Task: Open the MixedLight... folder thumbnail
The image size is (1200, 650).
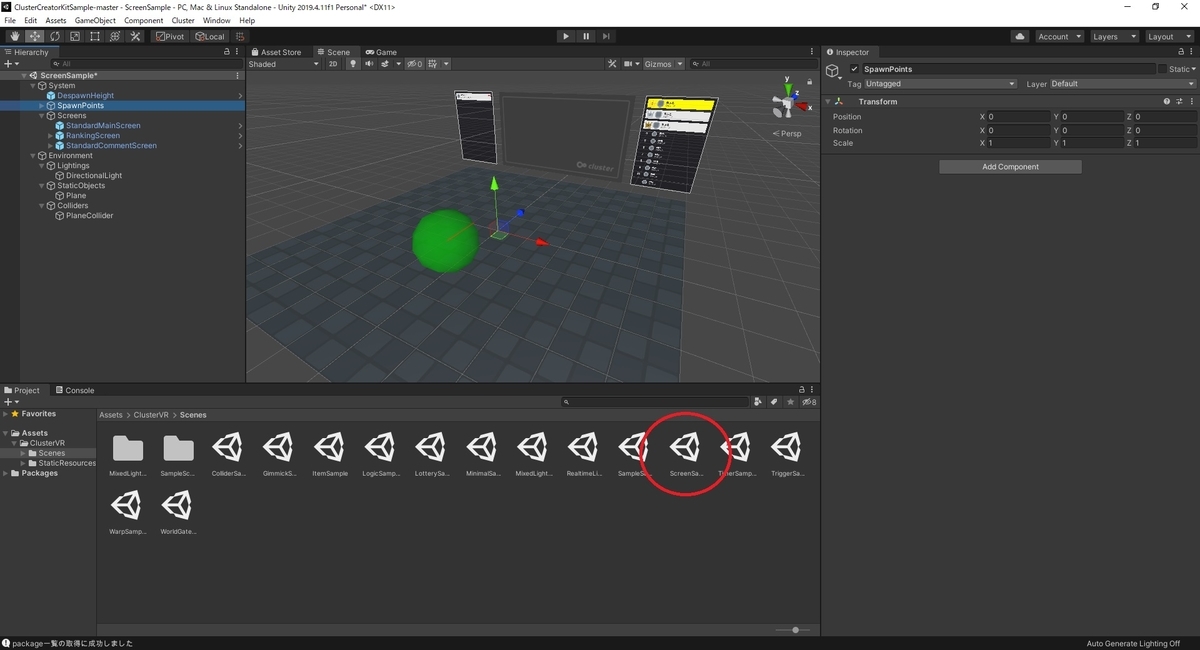Action: point(128,455)
